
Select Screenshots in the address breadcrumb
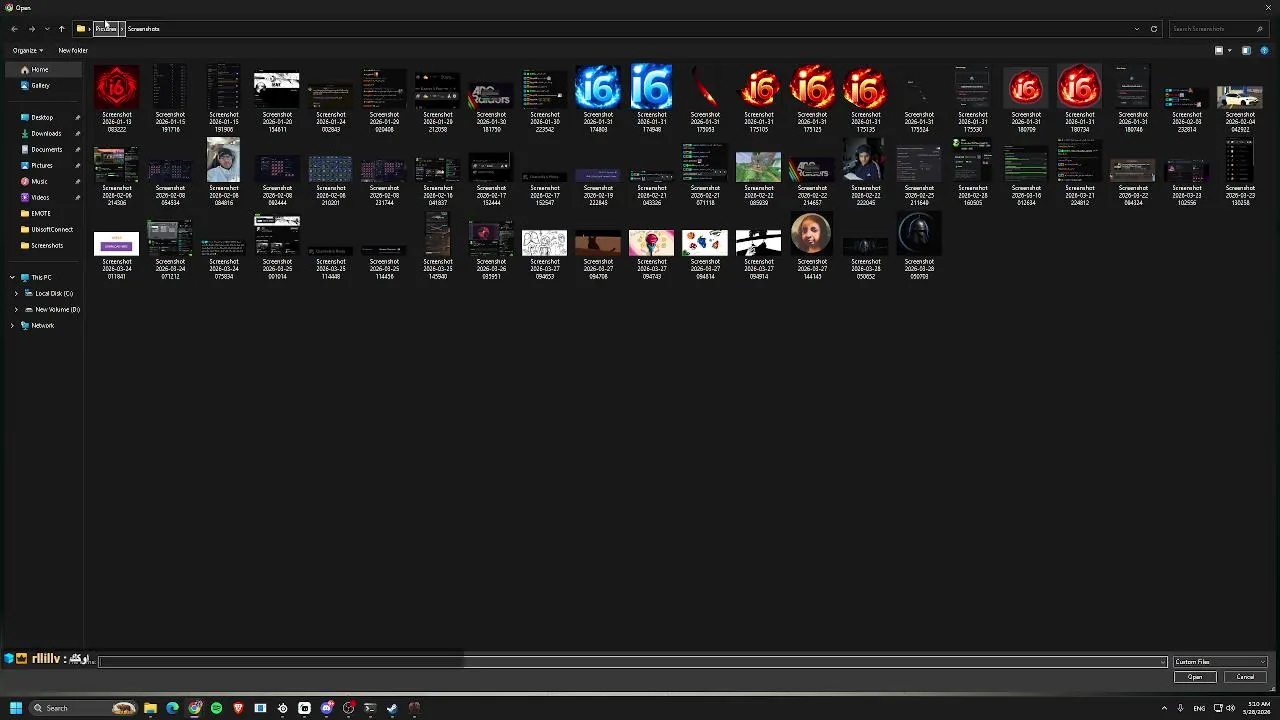143,29
